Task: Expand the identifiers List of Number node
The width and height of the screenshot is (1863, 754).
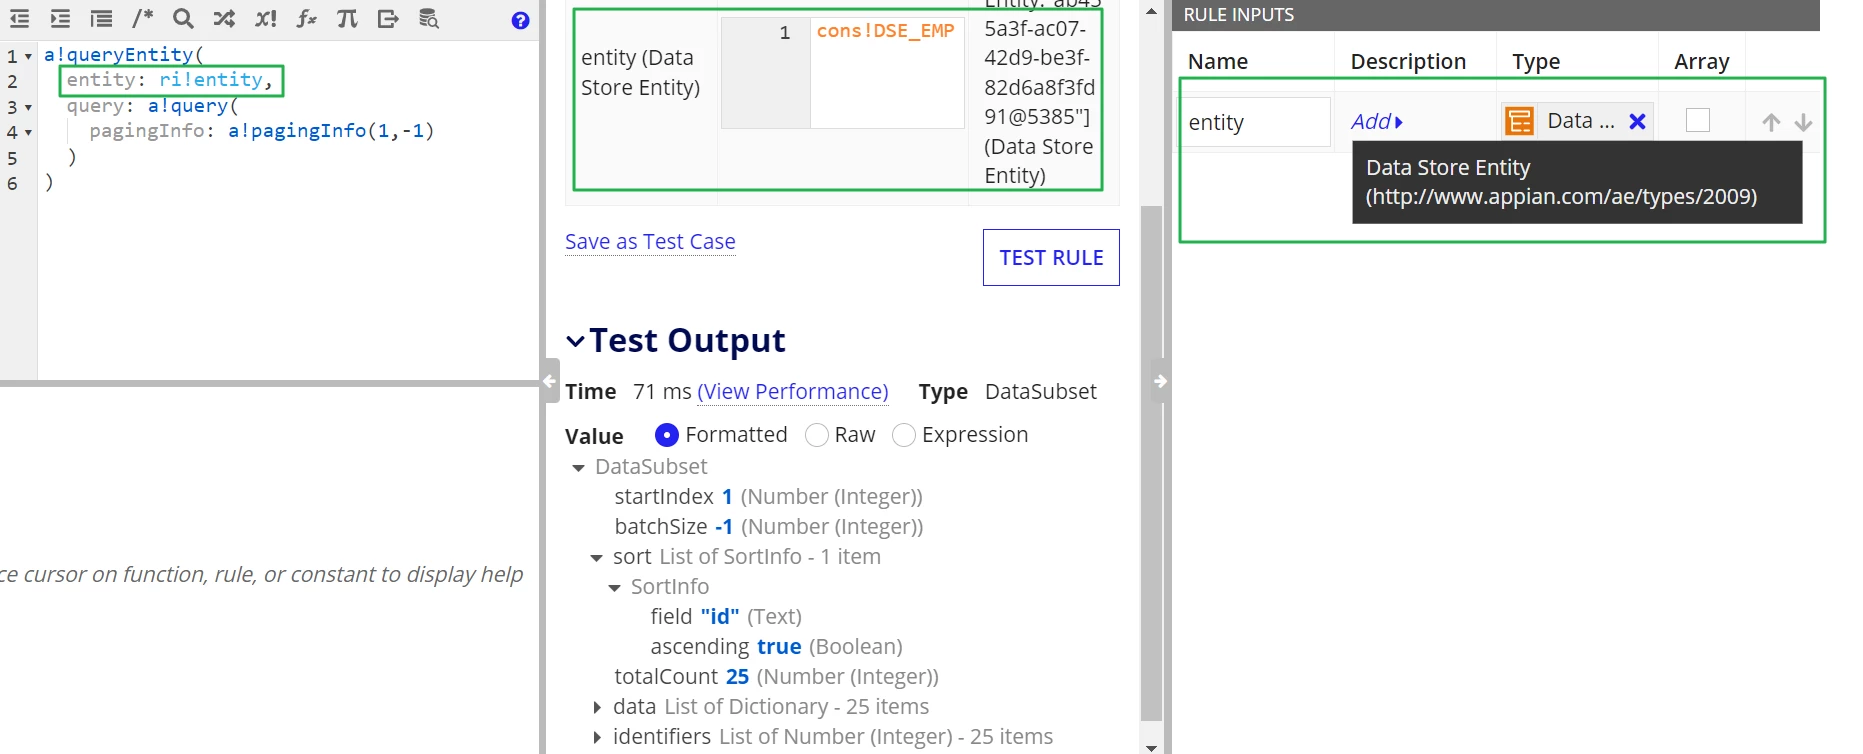Action: [597, 737]
